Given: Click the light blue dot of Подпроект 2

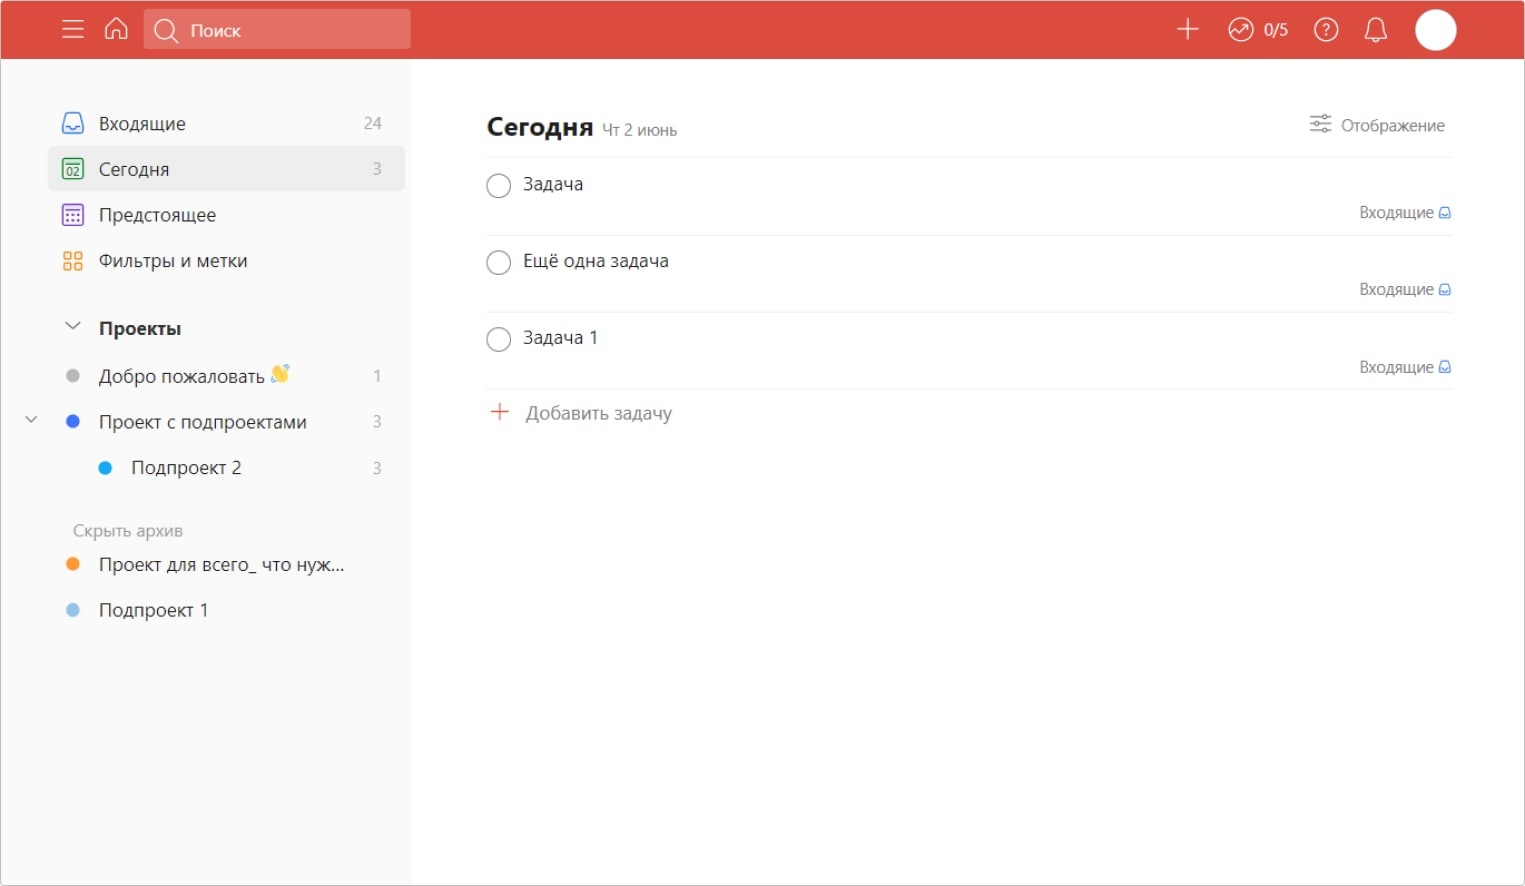Looking at the screenshot, I should (x=105, y=468).
